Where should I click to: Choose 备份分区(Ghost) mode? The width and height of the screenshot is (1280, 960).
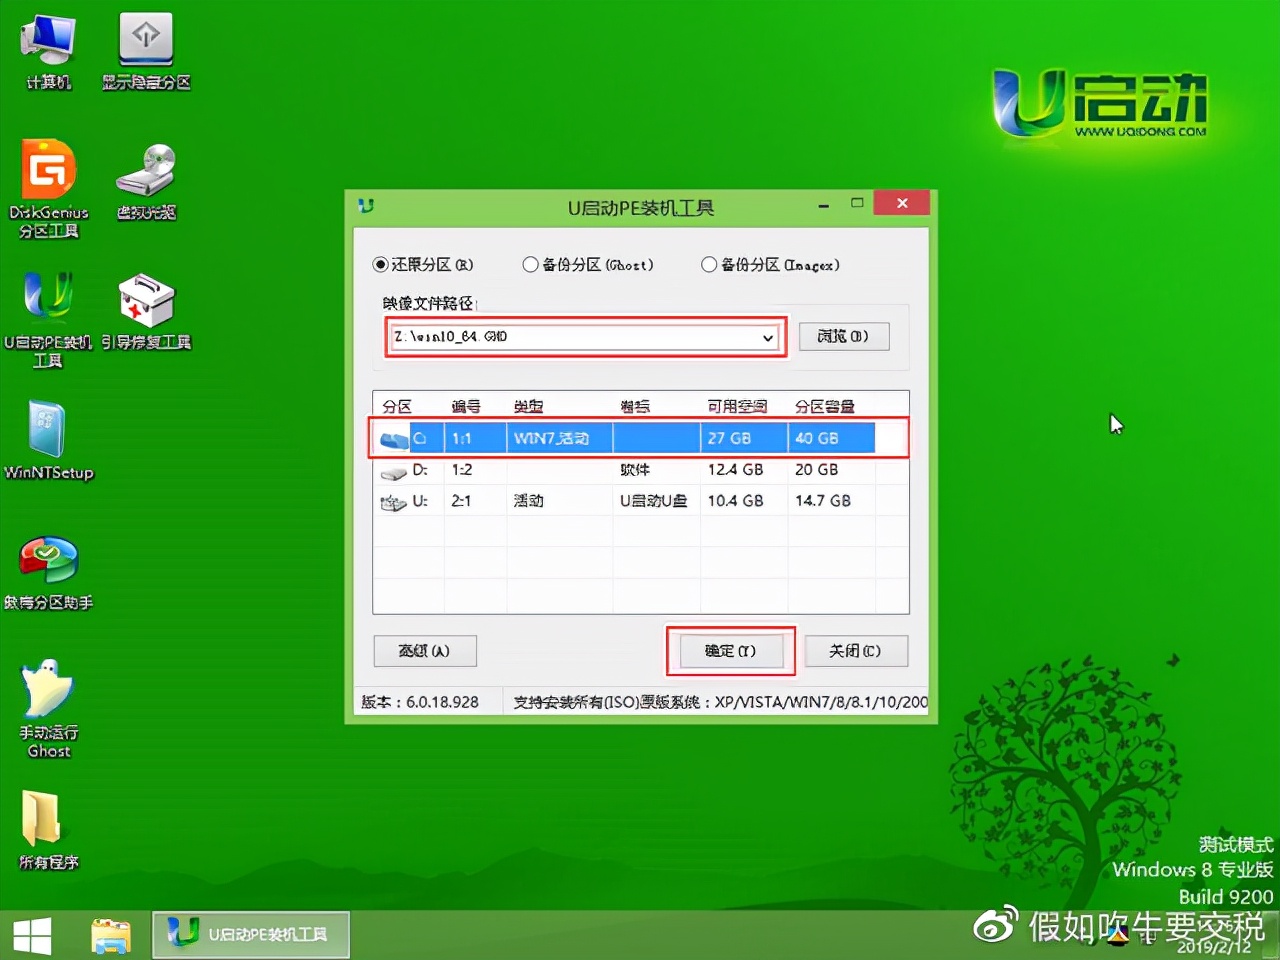(x=530, y=264)
